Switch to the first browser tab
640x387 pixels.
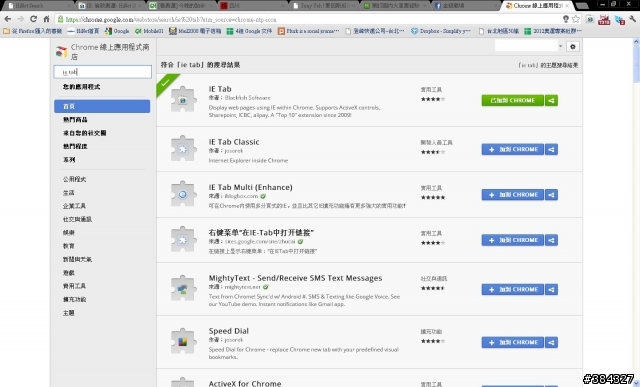(38, 6)
